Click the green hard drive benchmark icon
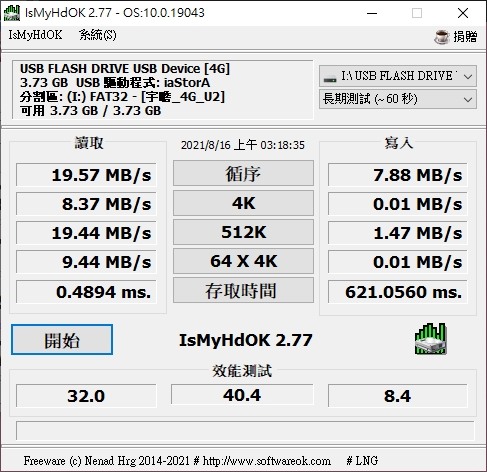Viewport: 487px width, 472px height. coord(430,339)
